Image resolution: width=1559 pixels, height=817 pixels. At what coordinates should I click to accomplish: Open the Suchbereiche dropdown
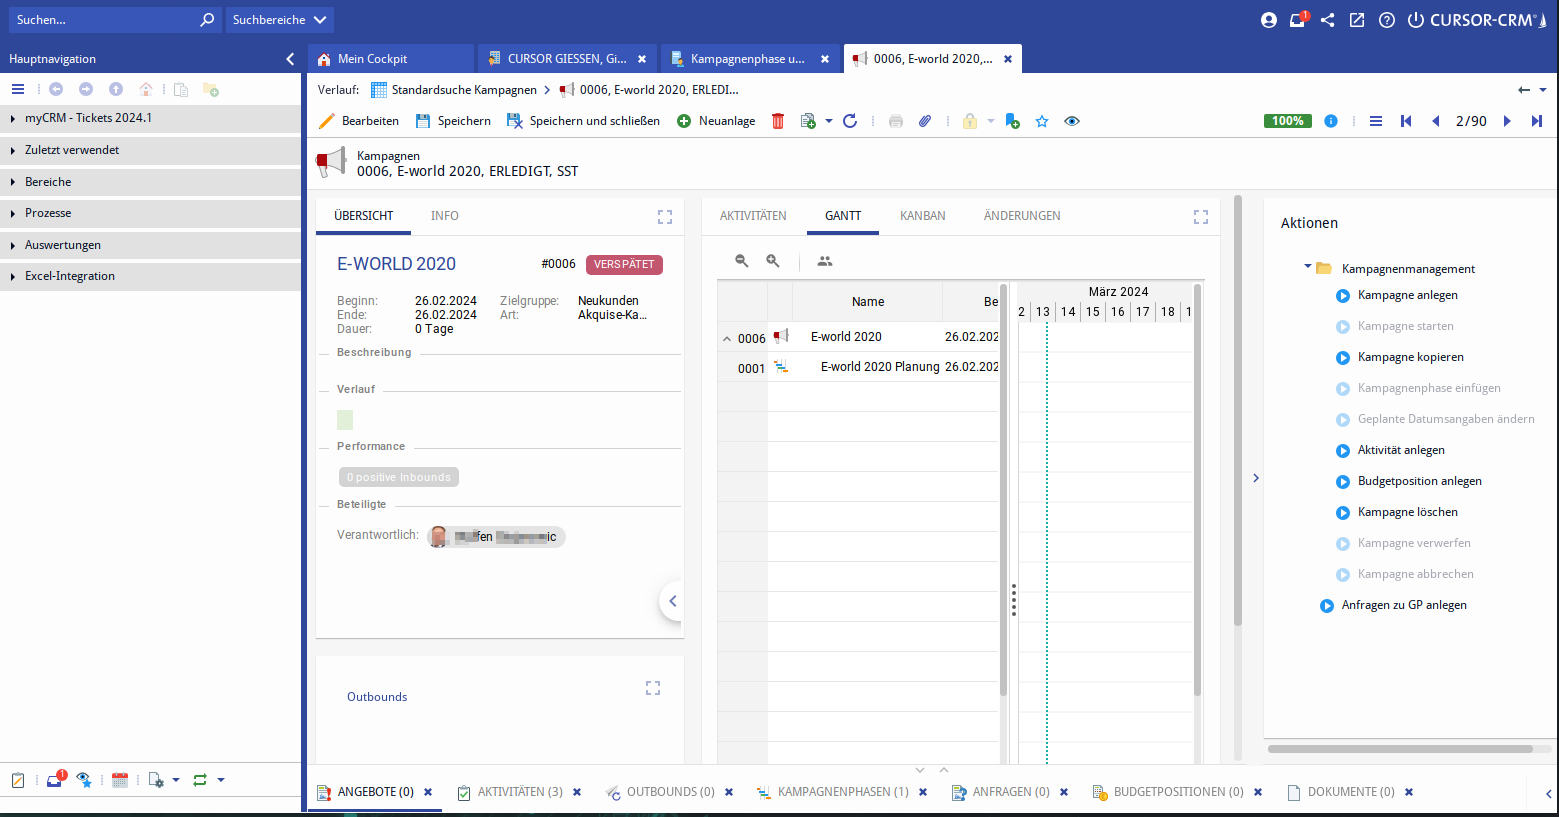[x=280, y=20]
